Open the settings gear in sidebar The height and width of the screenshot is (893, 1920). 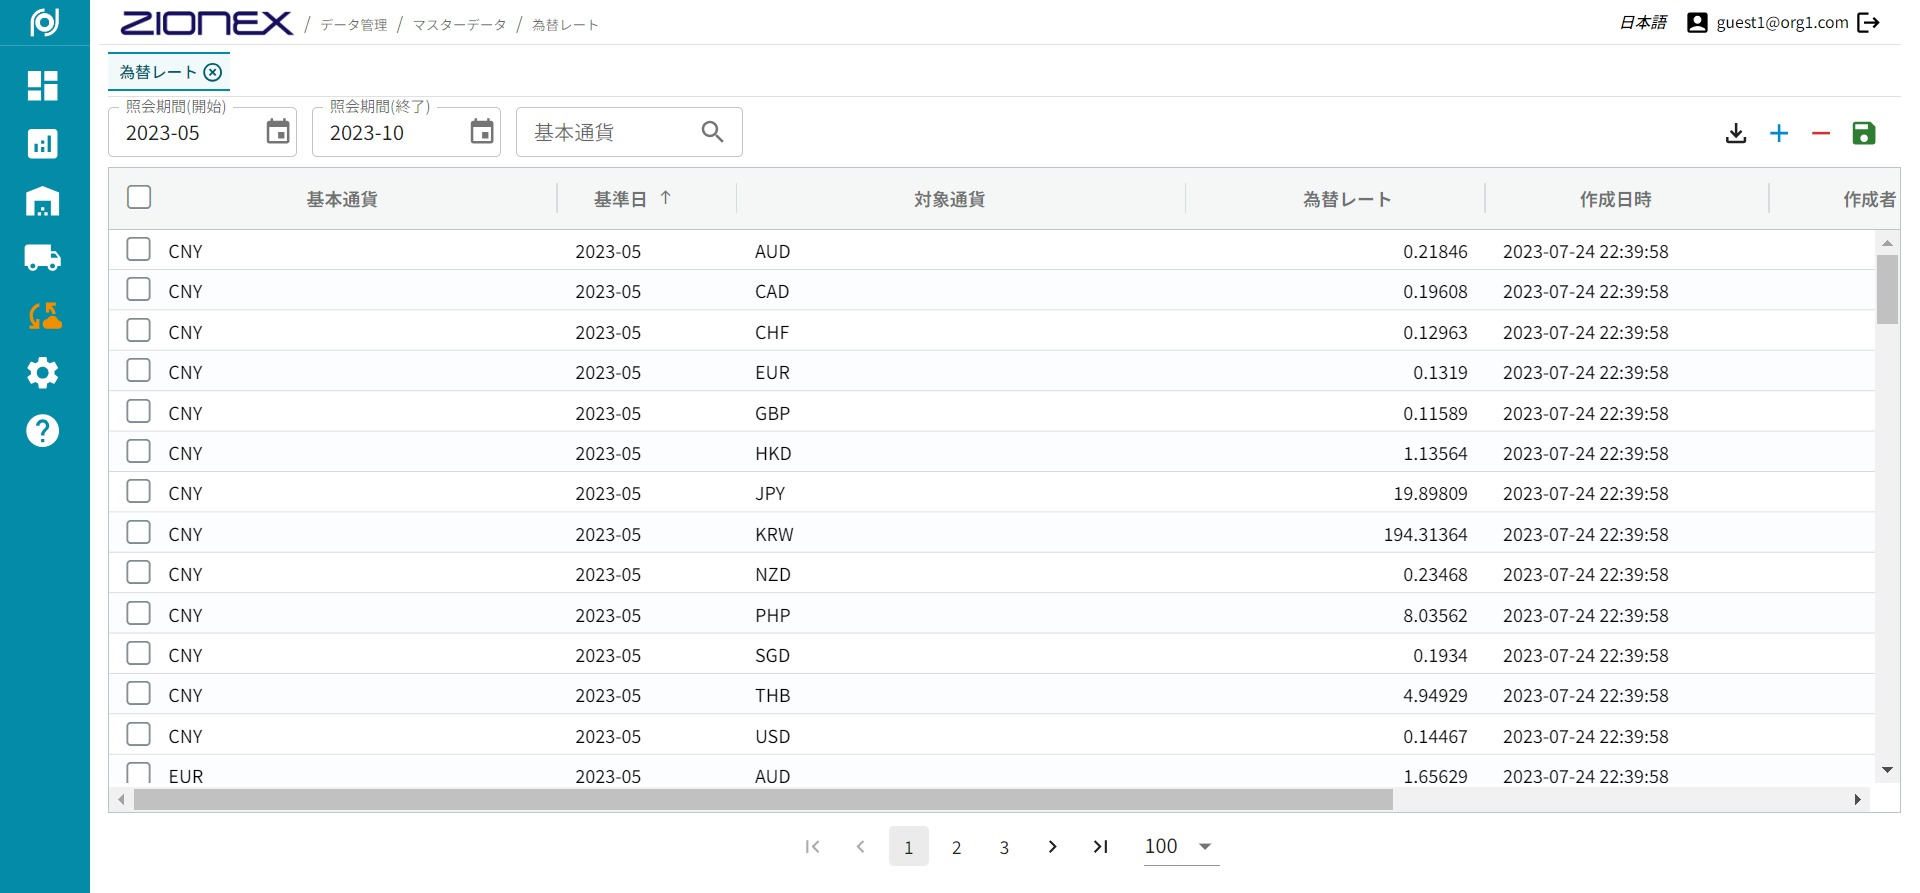tap(42, 373)
